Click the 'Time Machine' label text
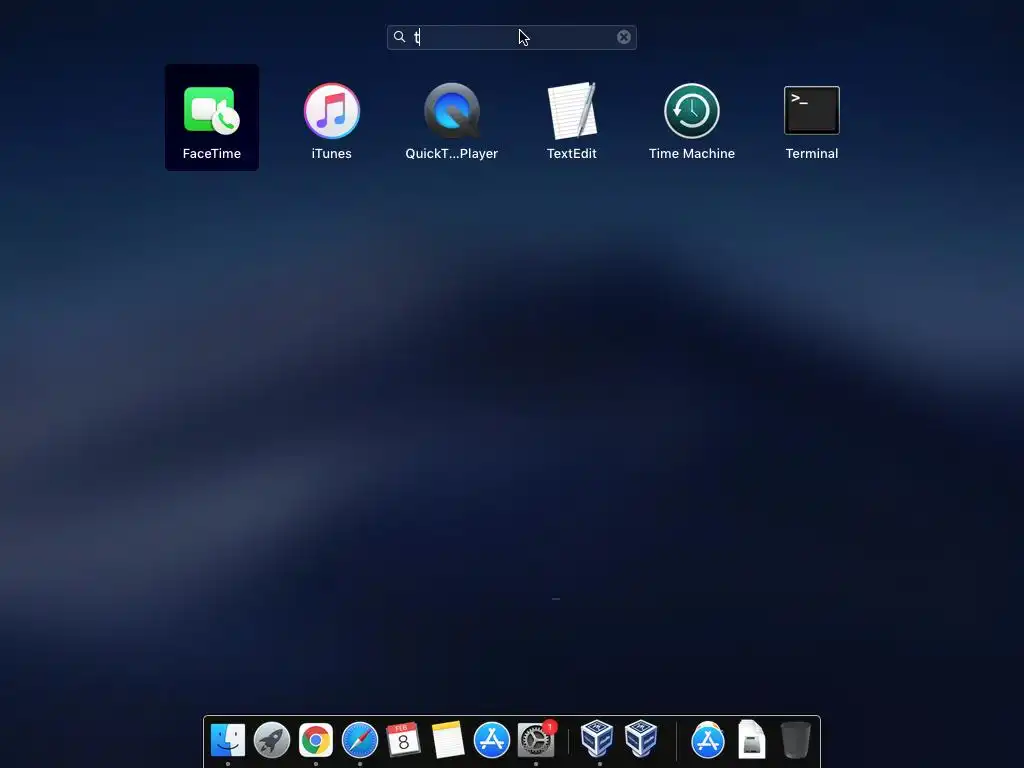The image size is (1024, 768). (692, 153)
